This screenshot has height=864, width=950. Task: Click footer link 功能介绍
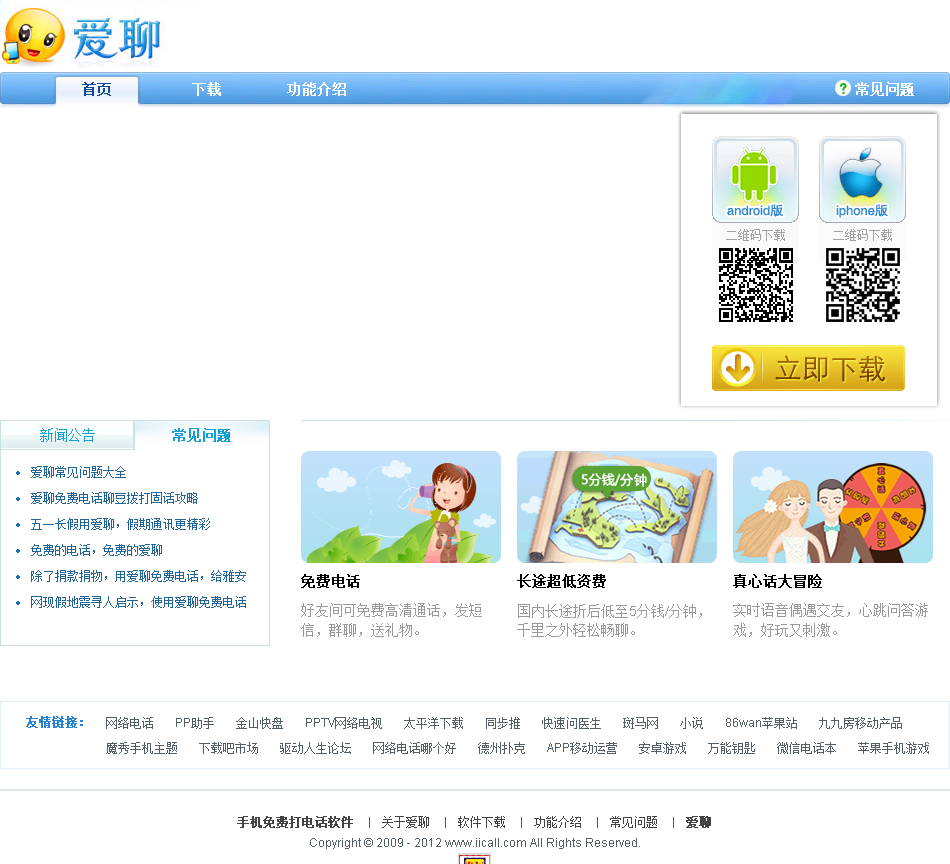click(557, 822)
